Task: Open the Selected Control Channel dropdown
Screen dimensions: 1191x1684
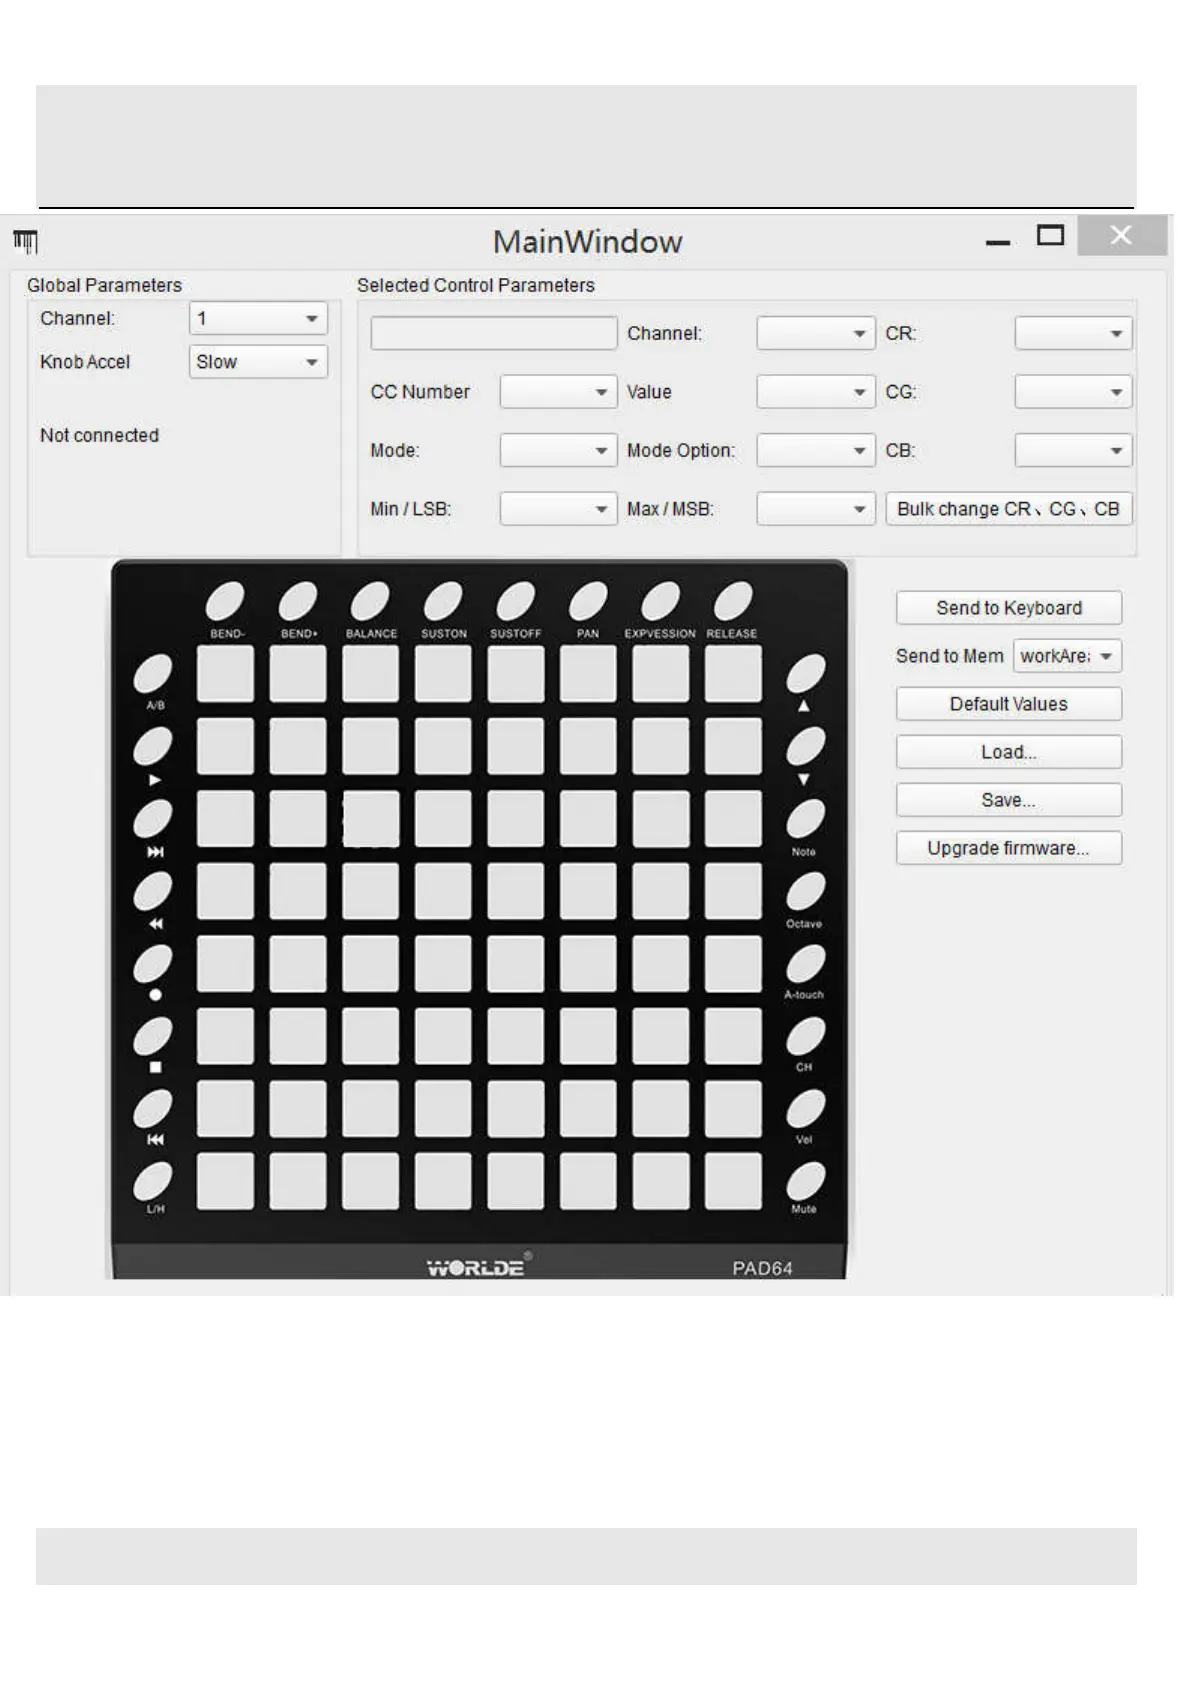Action: (x=816, y=333)
